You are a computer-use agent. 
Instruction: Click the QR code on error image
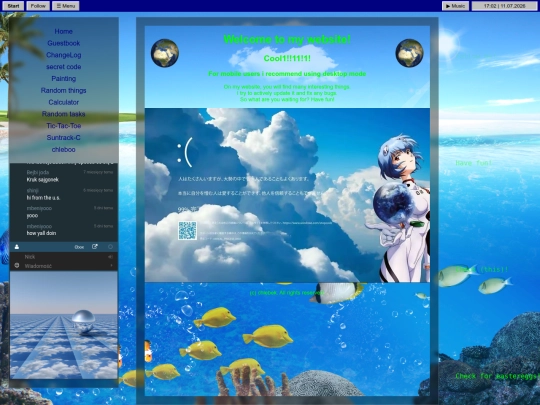tap(187, 230)
